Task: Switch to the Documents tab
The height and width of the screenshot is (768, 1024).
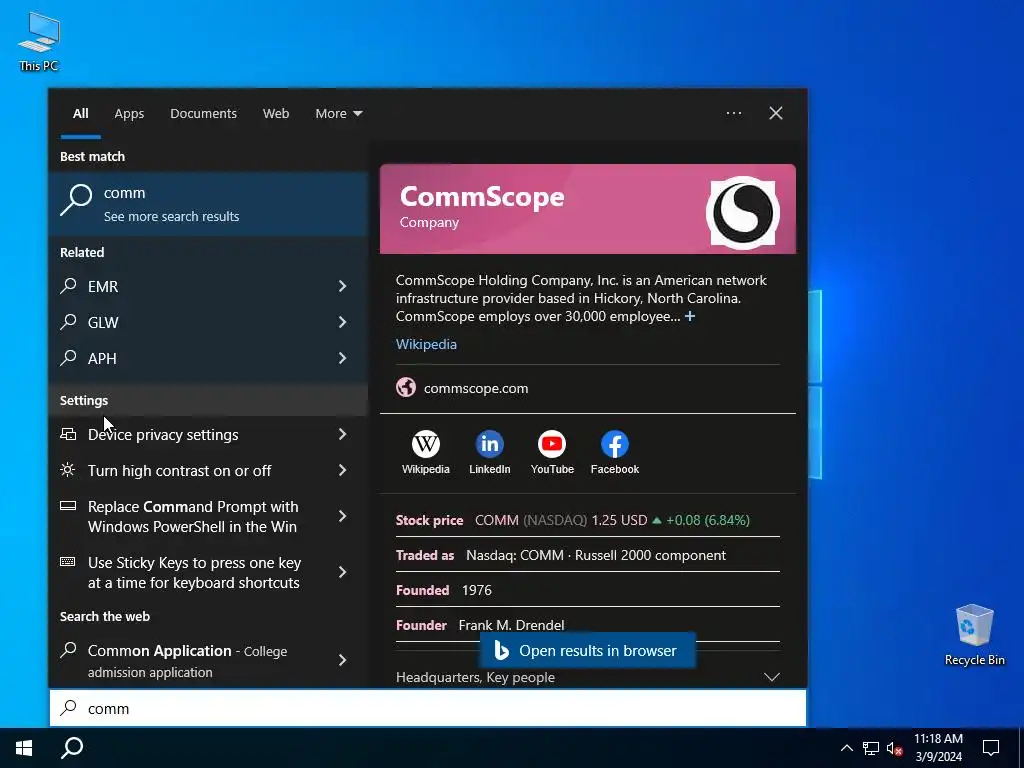Action: pyautogui.click(x=203, y=113)
